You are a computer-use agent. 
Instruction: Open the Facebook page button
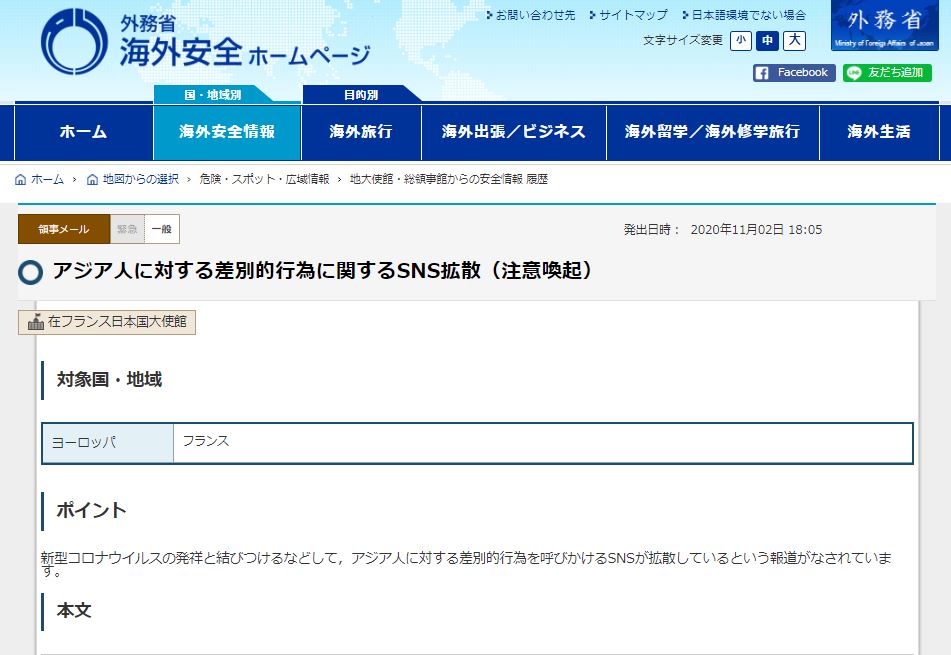tap(793, 73)
